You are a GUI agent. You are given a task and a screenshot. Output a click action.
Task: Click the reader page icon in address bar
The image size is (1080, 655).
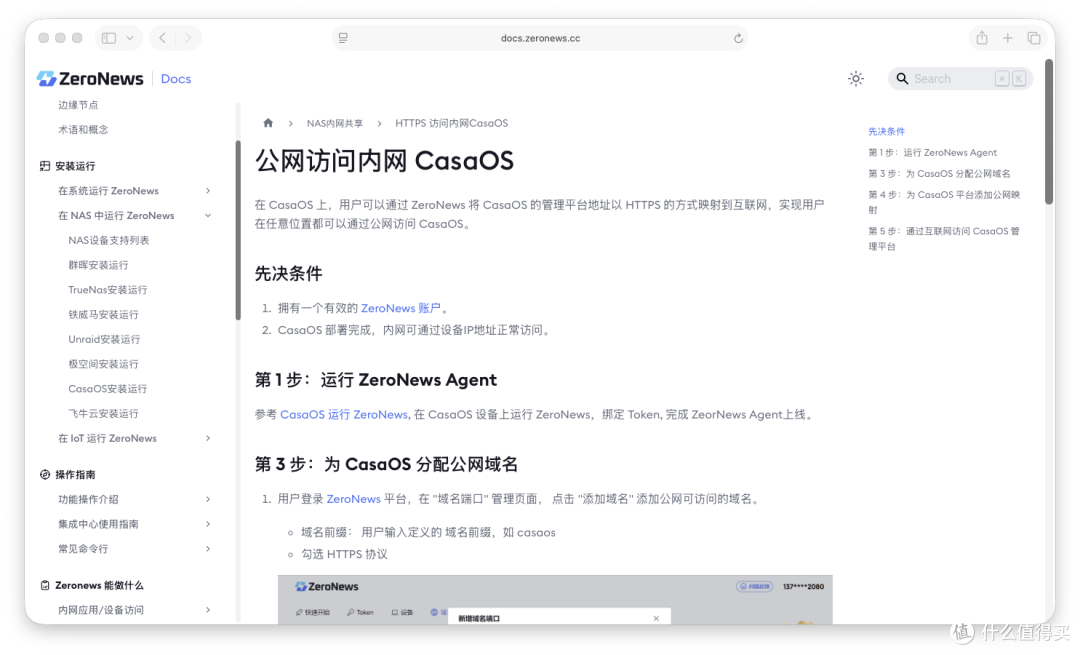tap(343, 38)
